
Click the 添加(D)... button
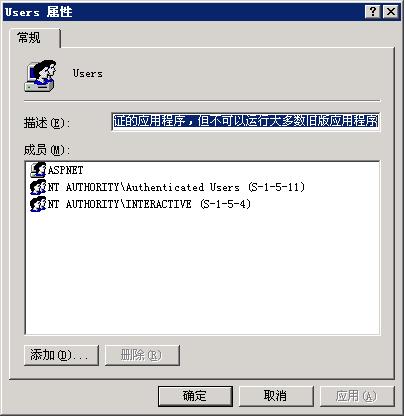[61, 355]
